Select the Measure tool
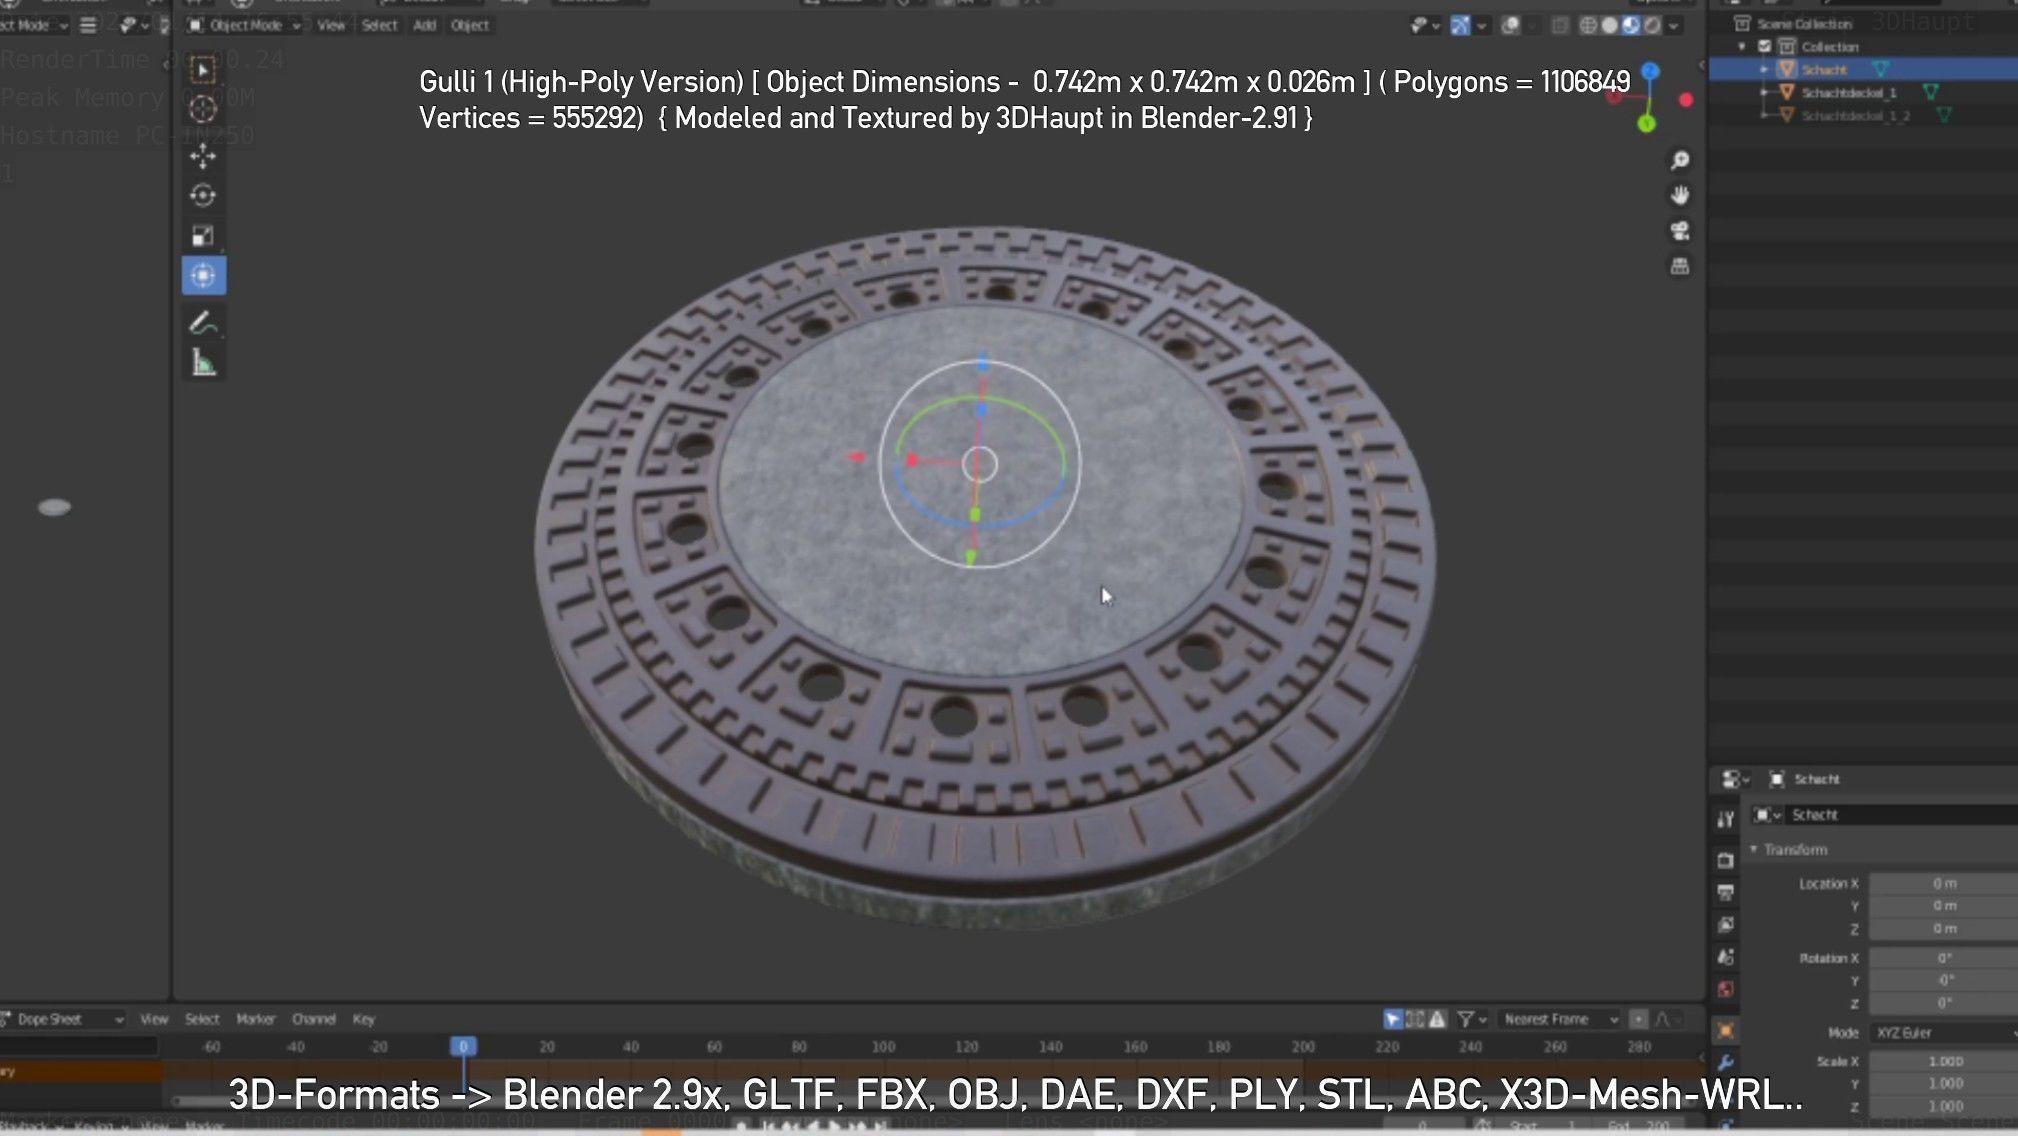The image size is (2018, 1136). coord(203,363)
